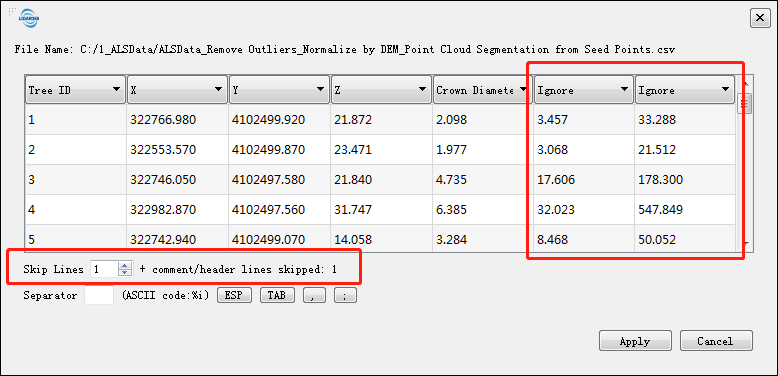Select the cell showing 178.300
This screenshot has height=376, width=778.
(685, 179)
